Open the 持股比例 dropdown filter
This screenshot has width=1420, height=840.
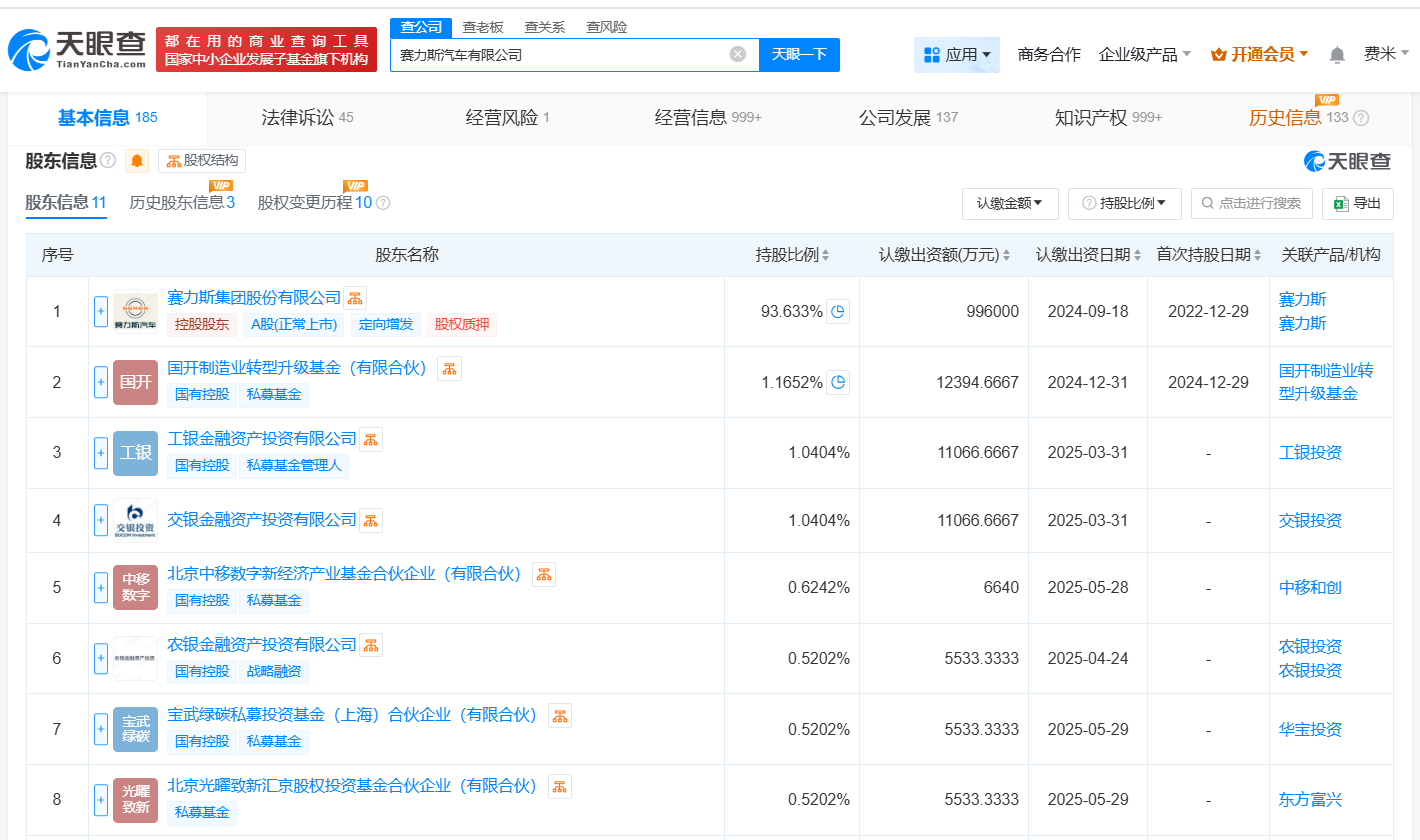pos(1125,203)
